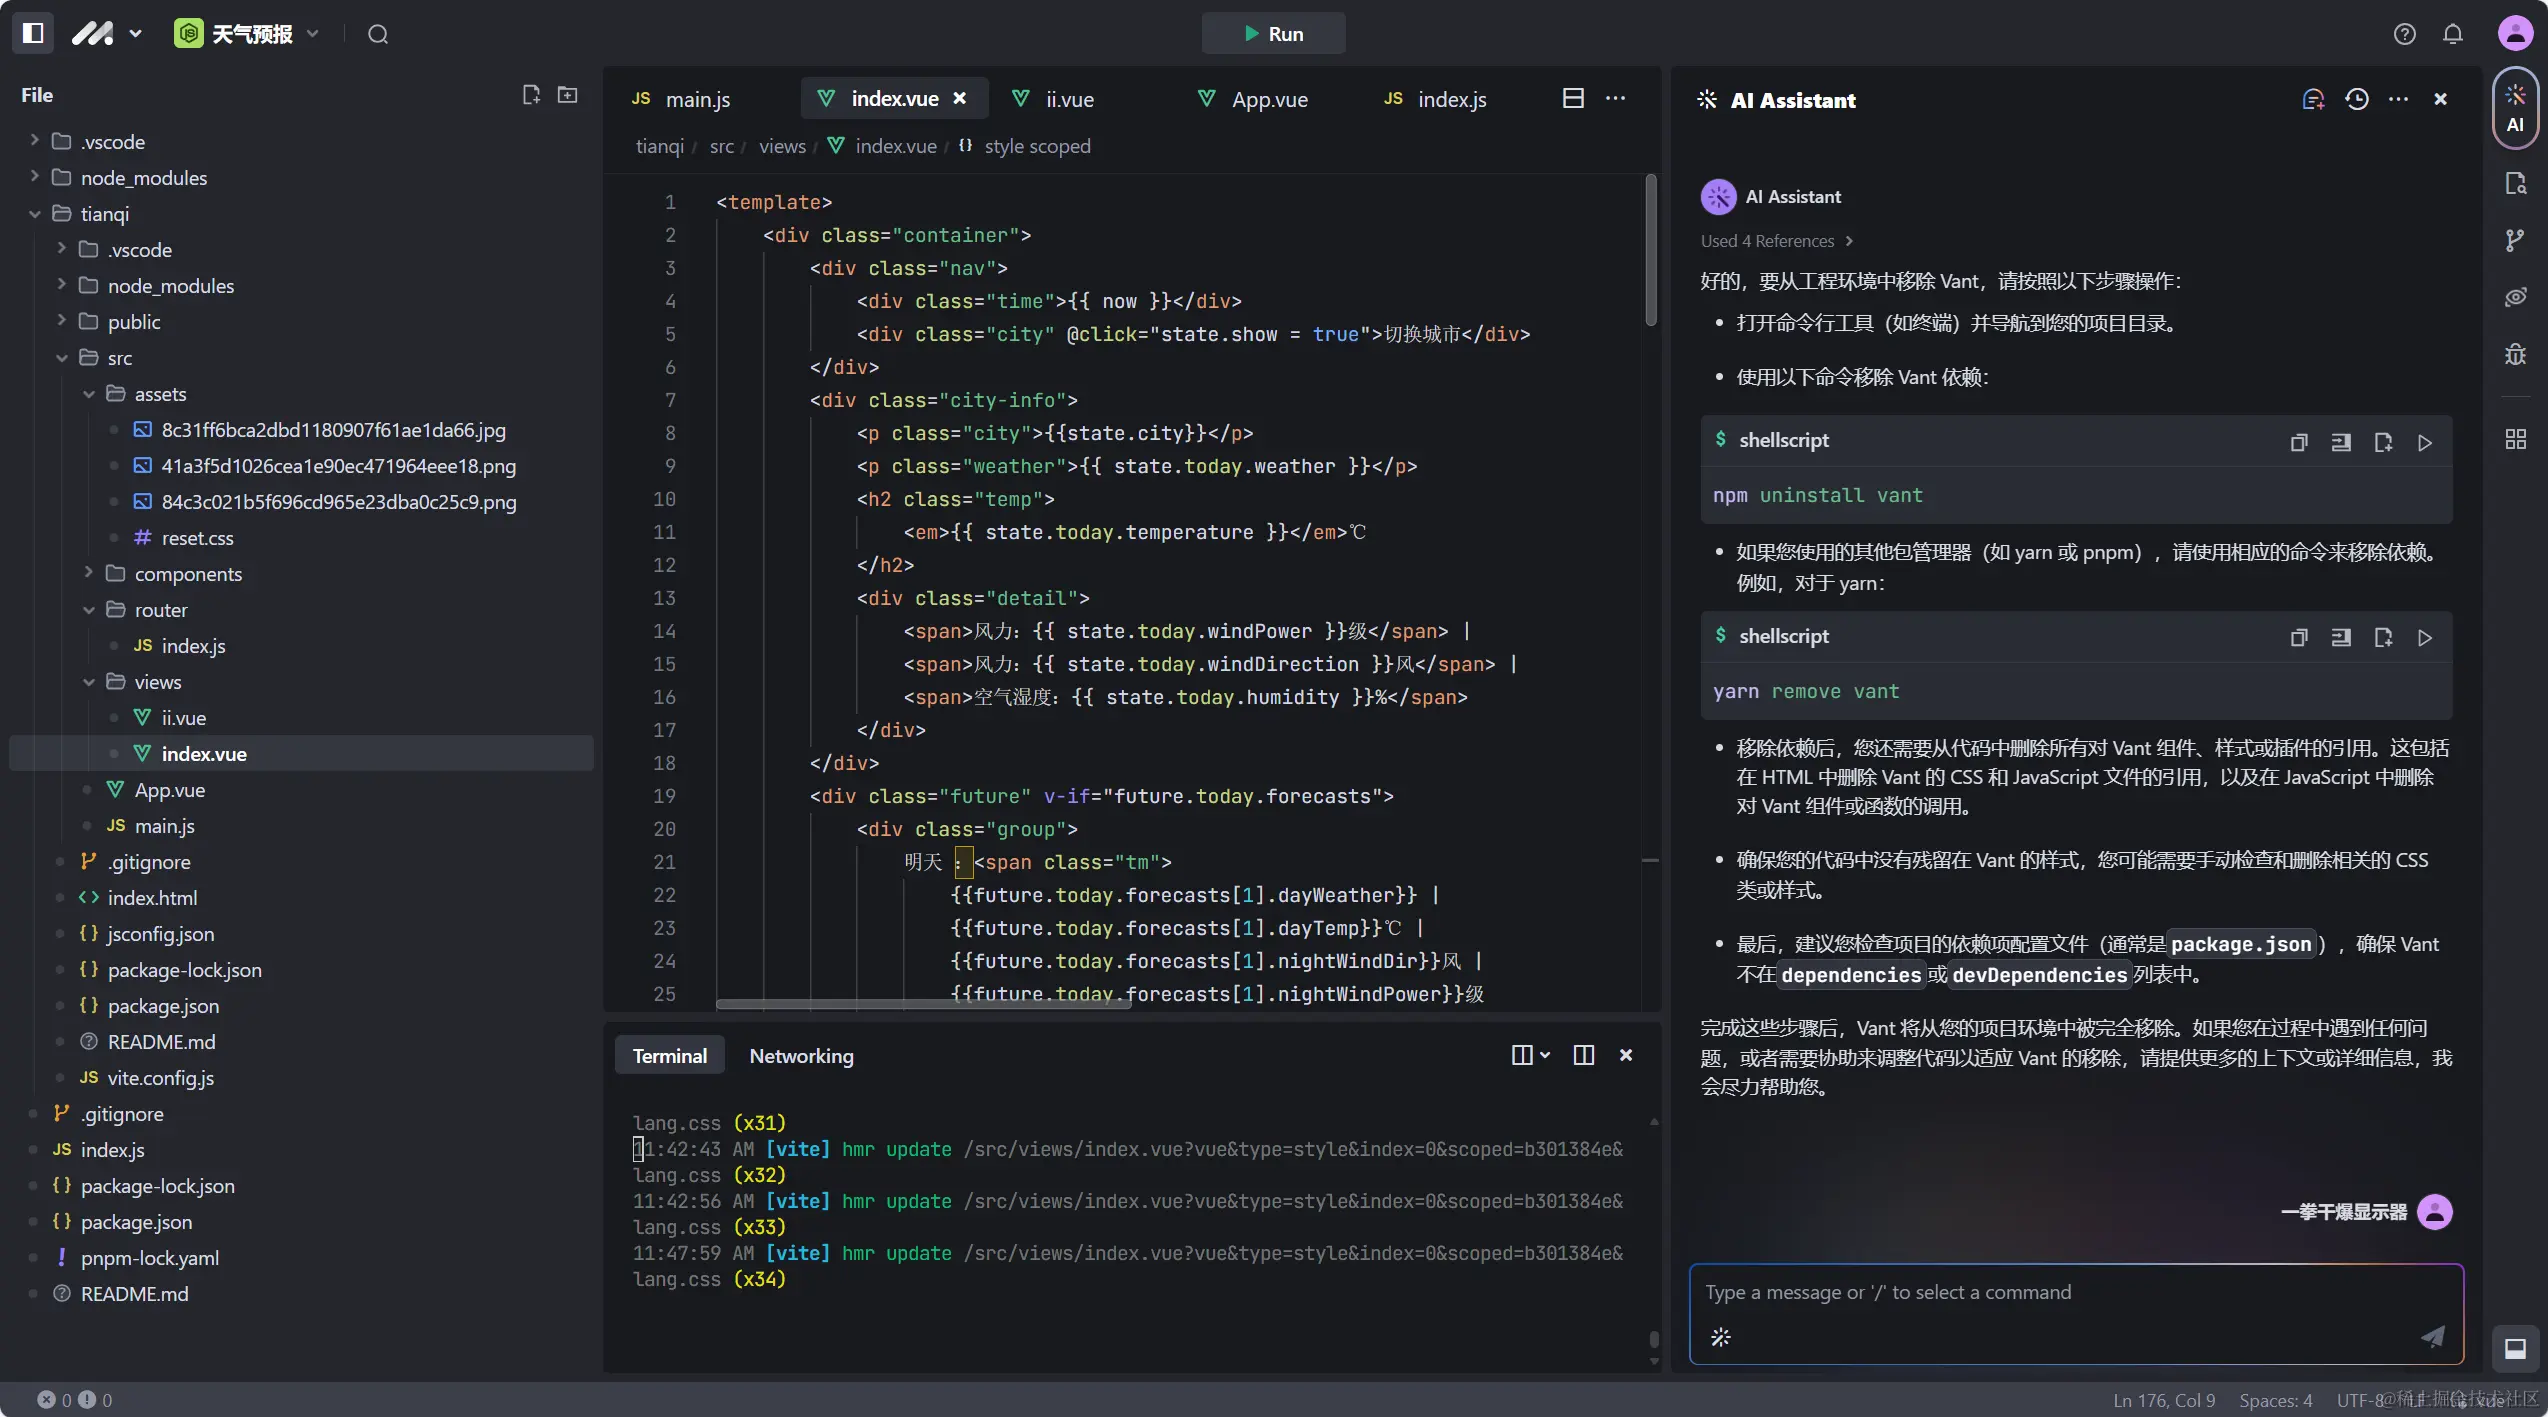This screenshot has height=1417, width=2548.
Task: Open chat history clock icon in AI Assistant
Action: [2356, 99]
